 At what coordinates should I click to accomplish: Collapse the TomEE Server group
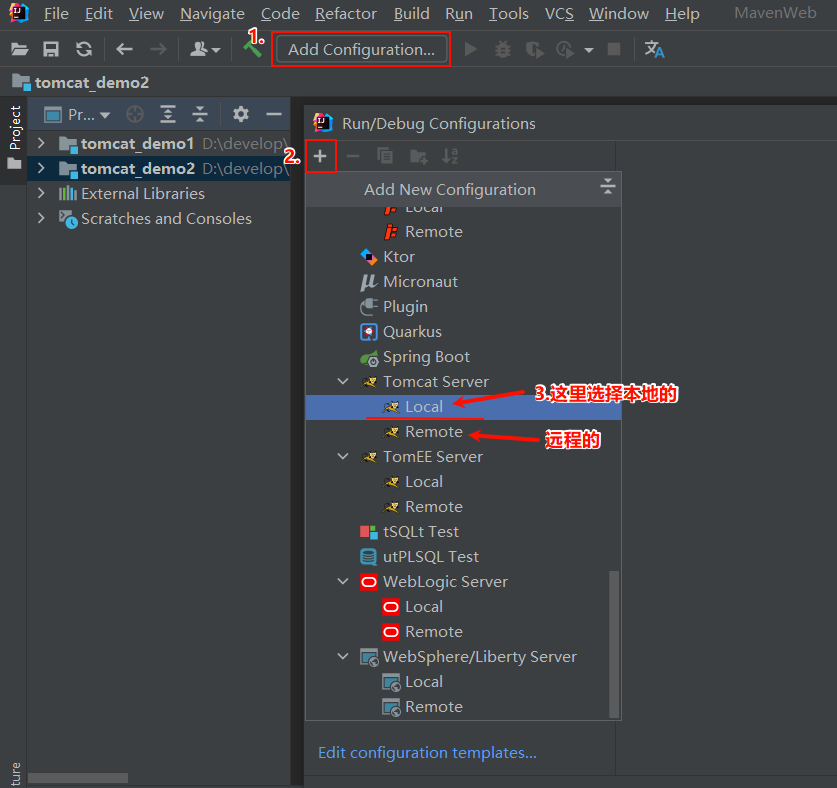tap(343, 456)
